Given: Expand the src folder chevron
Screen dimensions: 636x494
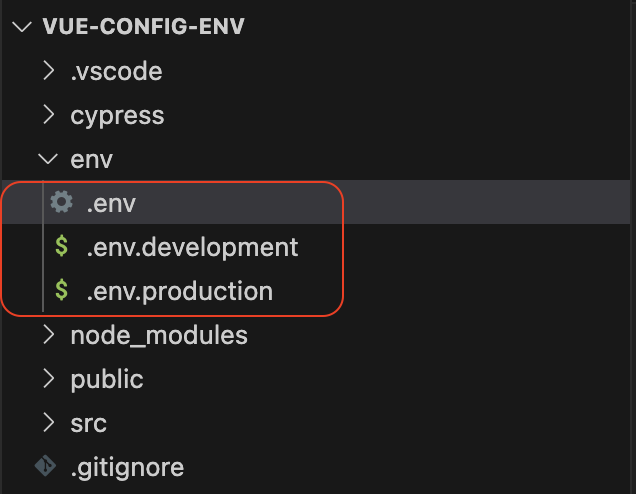Looking at the screenshot, I should [48, 423].
